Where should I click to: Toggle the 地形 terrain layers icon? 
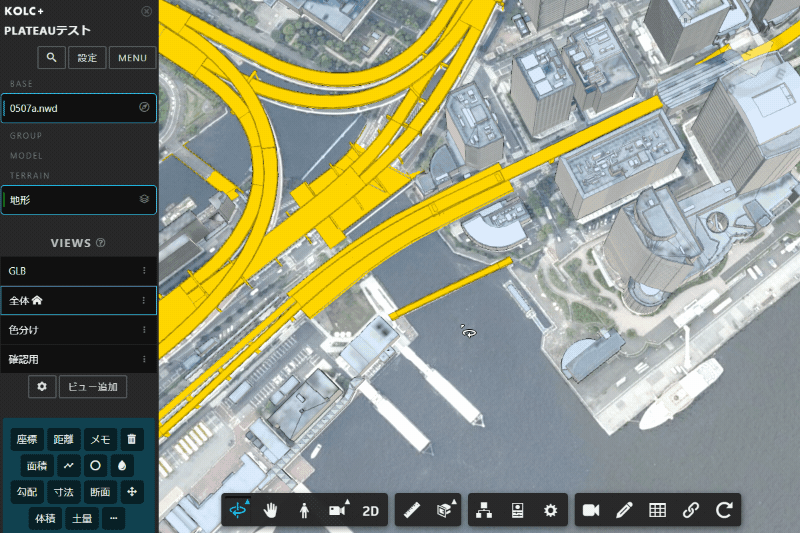(144, 200)
